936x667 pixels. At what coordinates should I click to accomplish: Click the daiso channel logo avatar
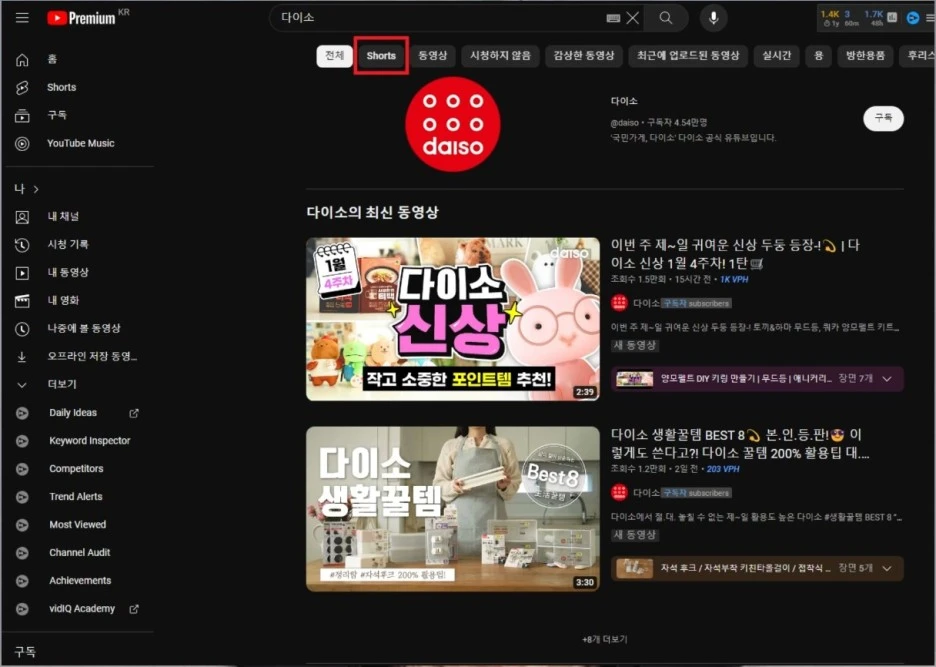(453, 124)
